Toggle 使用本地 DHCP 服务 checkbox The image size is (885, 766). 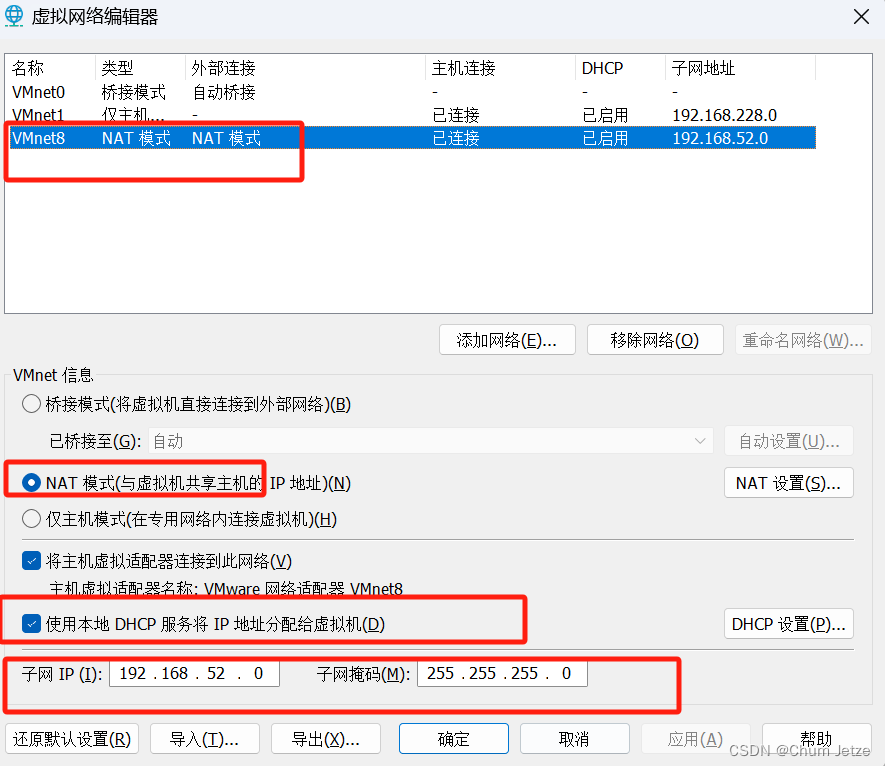[31, 624]
